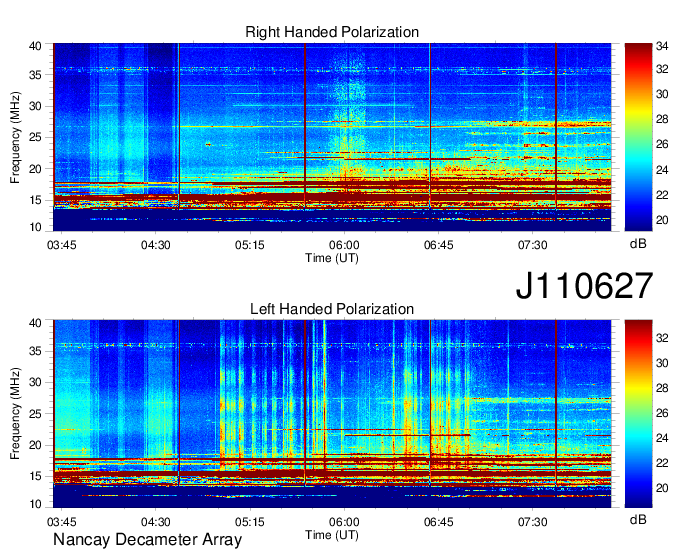The width and height of the screenshot is (680, 552).
Task: Click the 03:45 time tick of Right Handed plot
Action: tap(61, 245)
